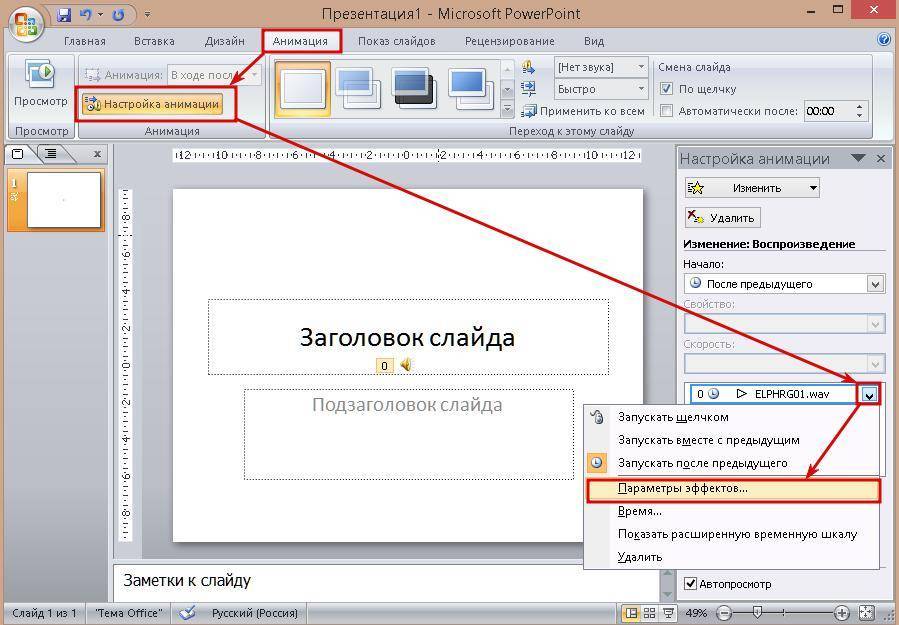
Task: Click the Просмотр preview icon
Action: click(x=40, y=75)
